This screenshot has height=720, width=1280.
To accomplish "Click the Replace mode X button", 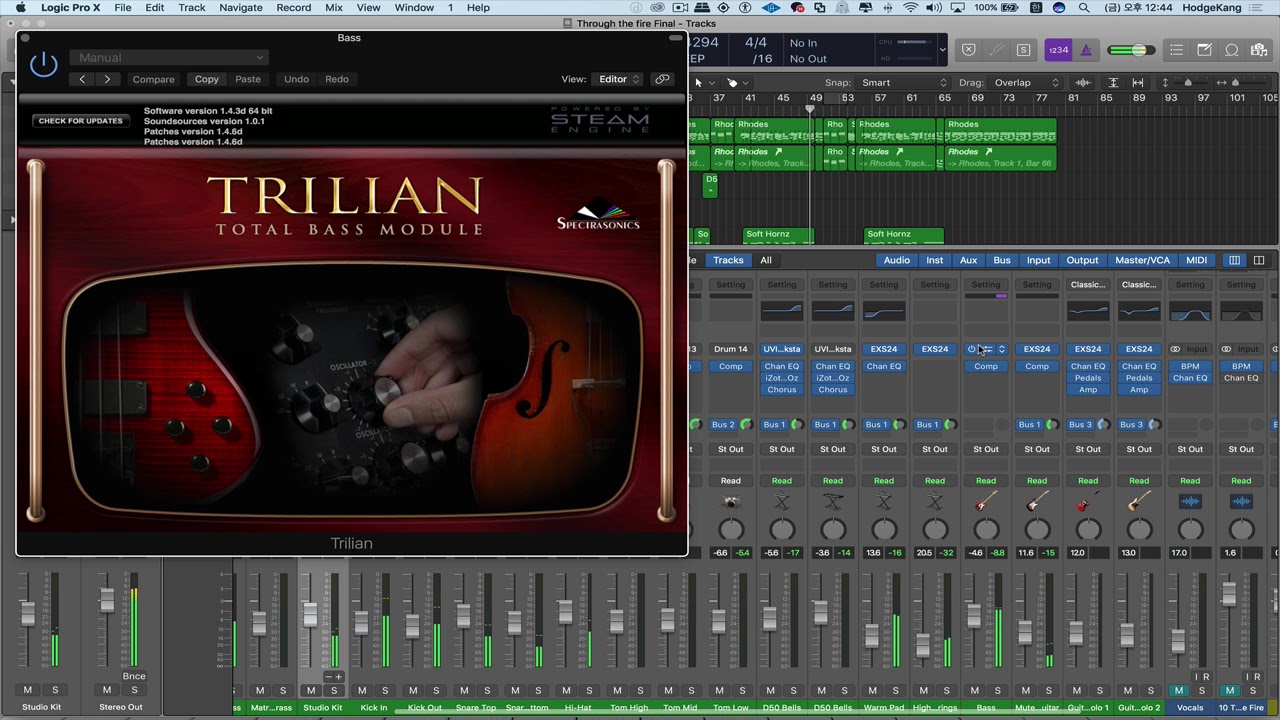I will (x=968, y=50).
